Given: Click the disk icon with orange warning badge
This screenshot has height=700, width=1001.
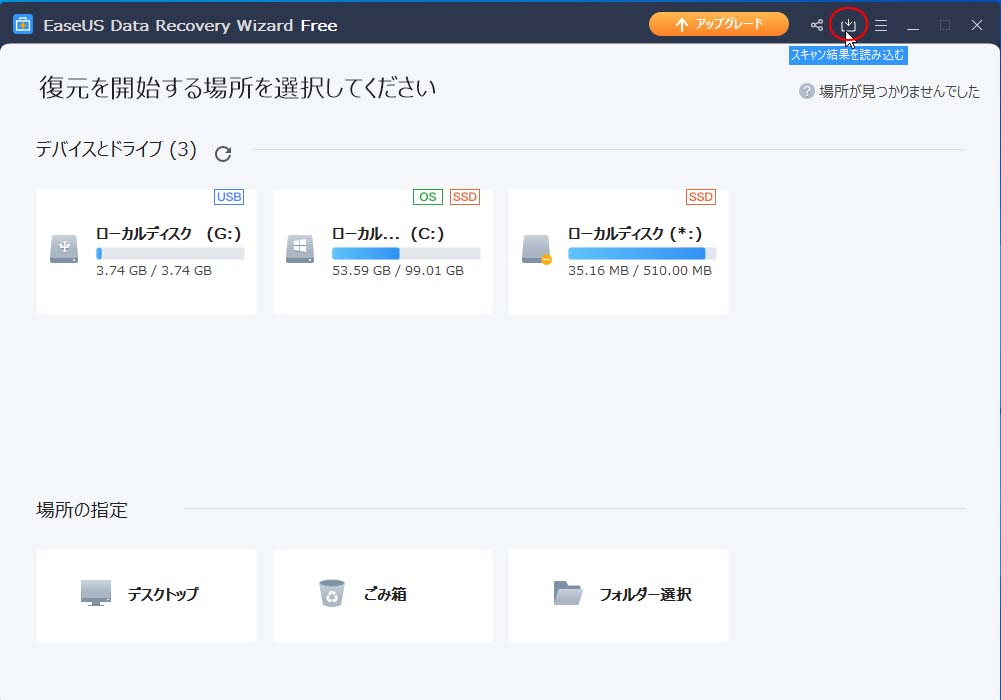Looking at the screenshot, I should [x=536, y=249].
